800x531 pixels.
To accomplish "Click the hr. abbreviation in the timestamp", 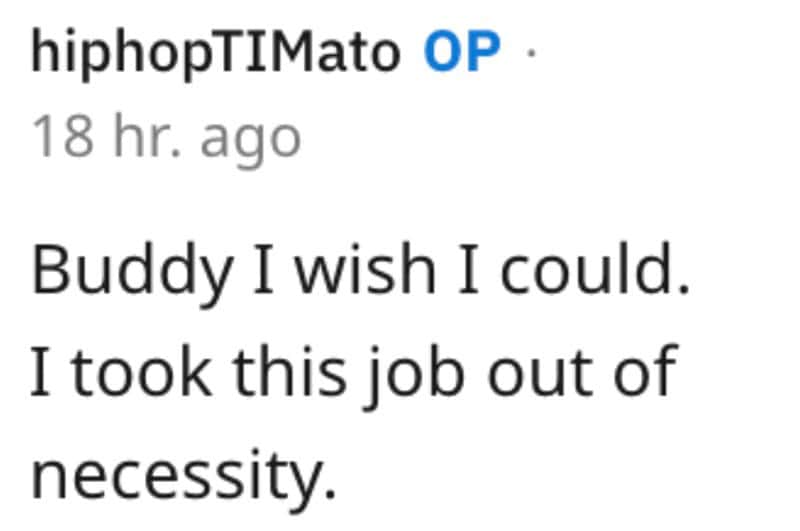I will (147, 135).
